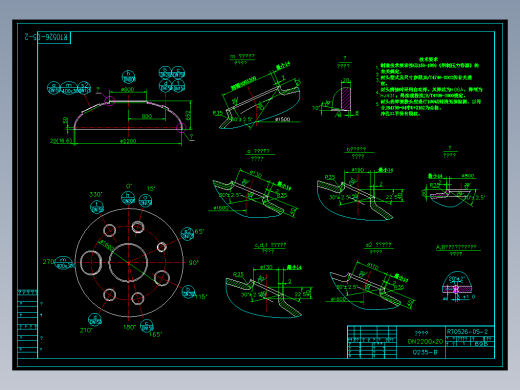Select the nozzle hole along the 165° line
Viewport: 520px width, 390px height.
click(137, 298)
